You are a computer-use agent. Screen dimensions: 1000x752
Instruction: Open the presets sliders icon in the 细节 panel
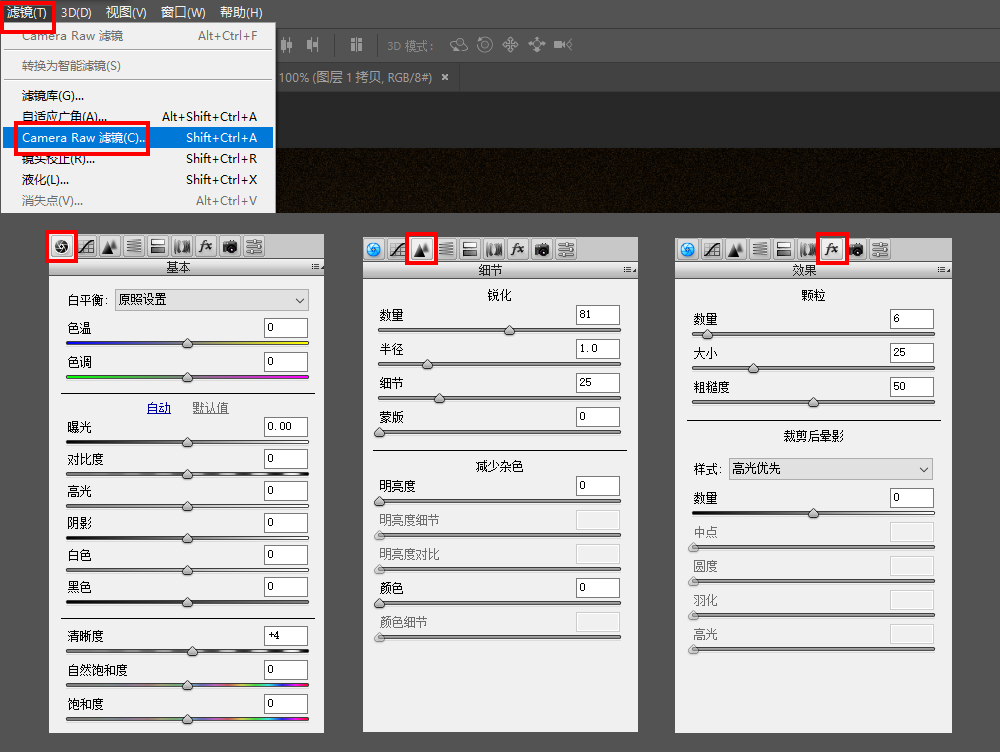(x=566, y=249)
